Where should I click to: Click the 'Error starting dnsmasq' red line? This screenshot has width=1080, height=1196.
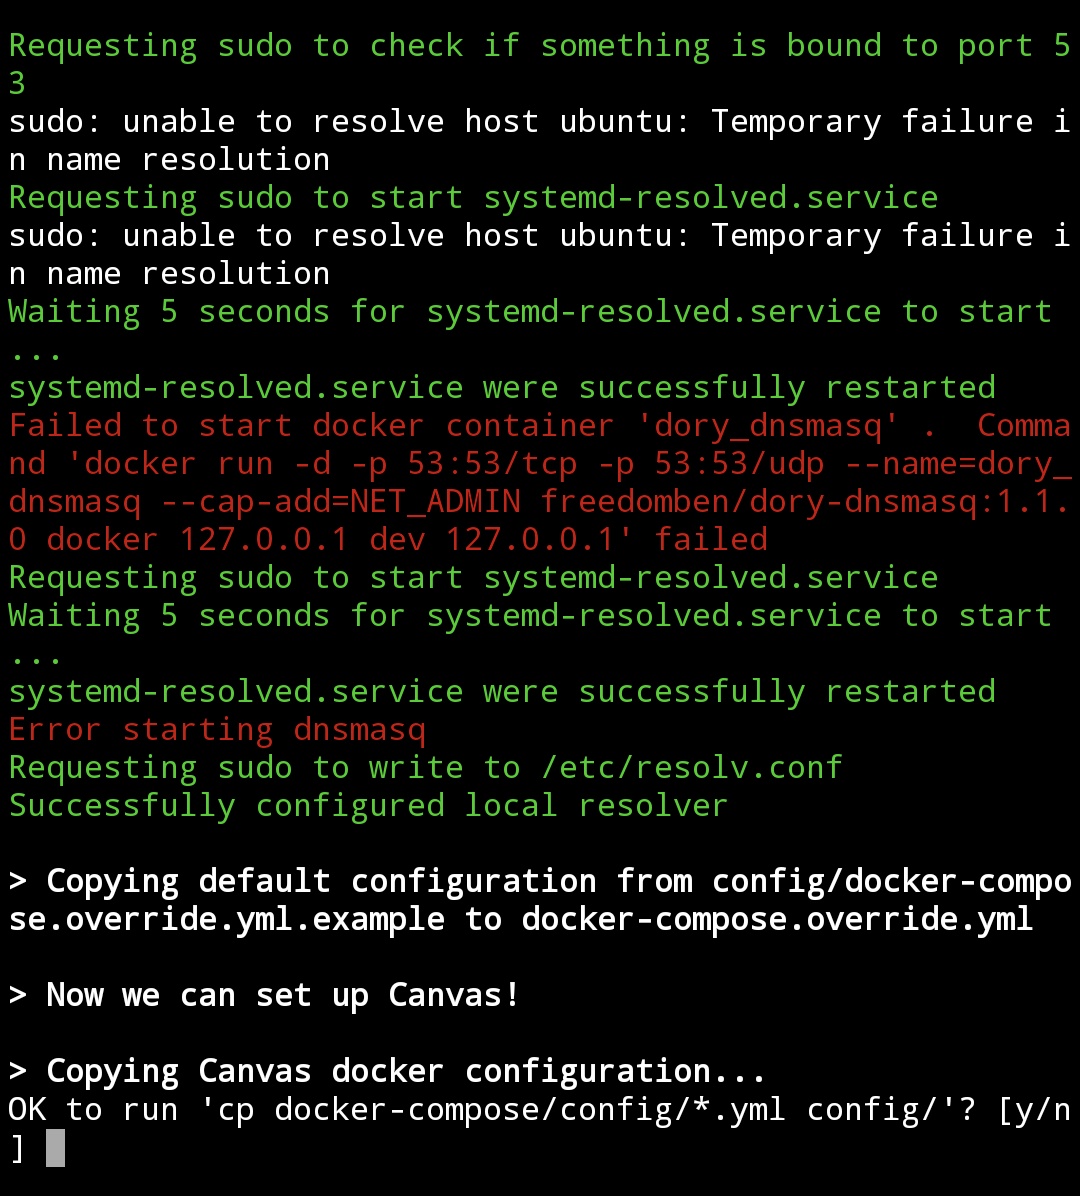(x=217, y=730)
